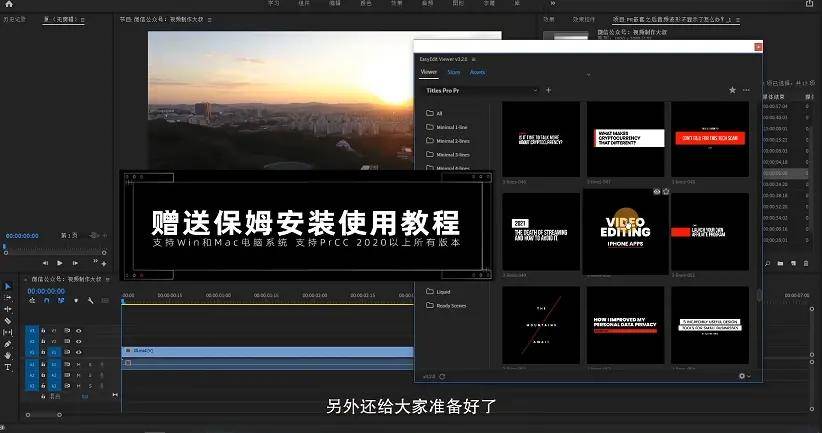Open the three-dots menu in EasyEdit Viewer
Viewport: 822px width, 433px height.
[747, 90]
